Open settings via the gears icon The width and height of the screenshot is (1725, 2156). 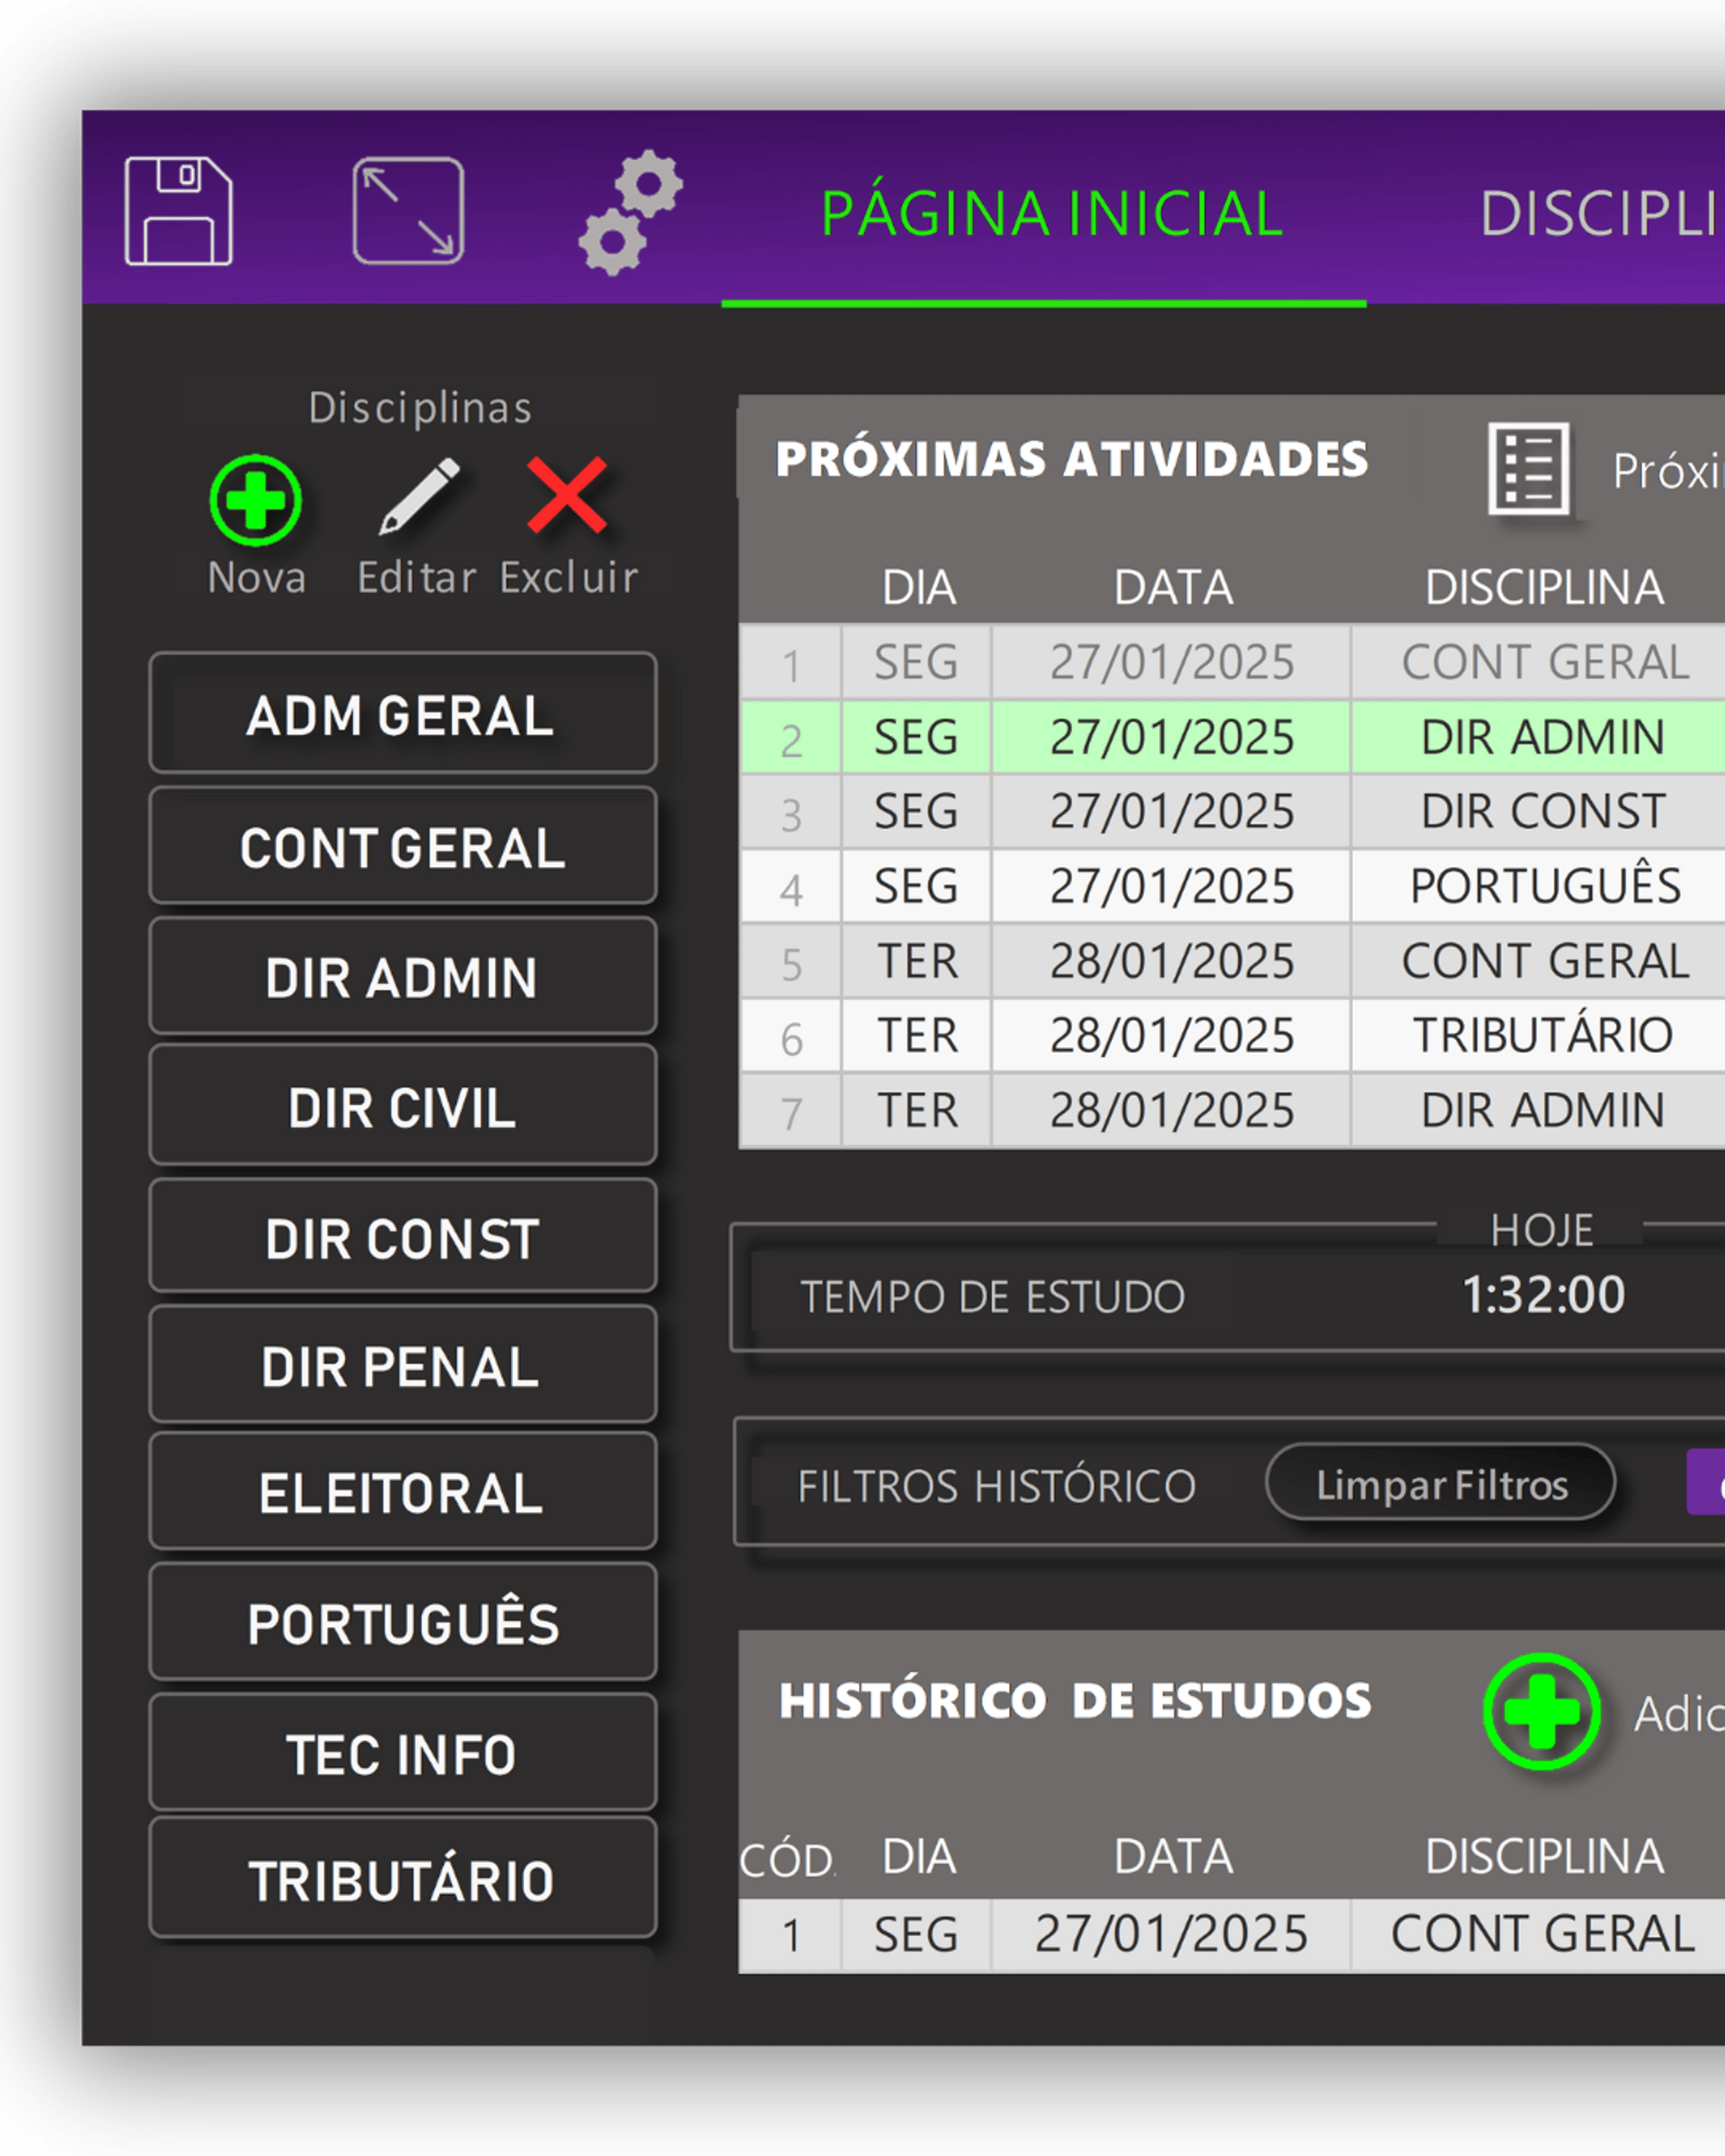(631, 211)
